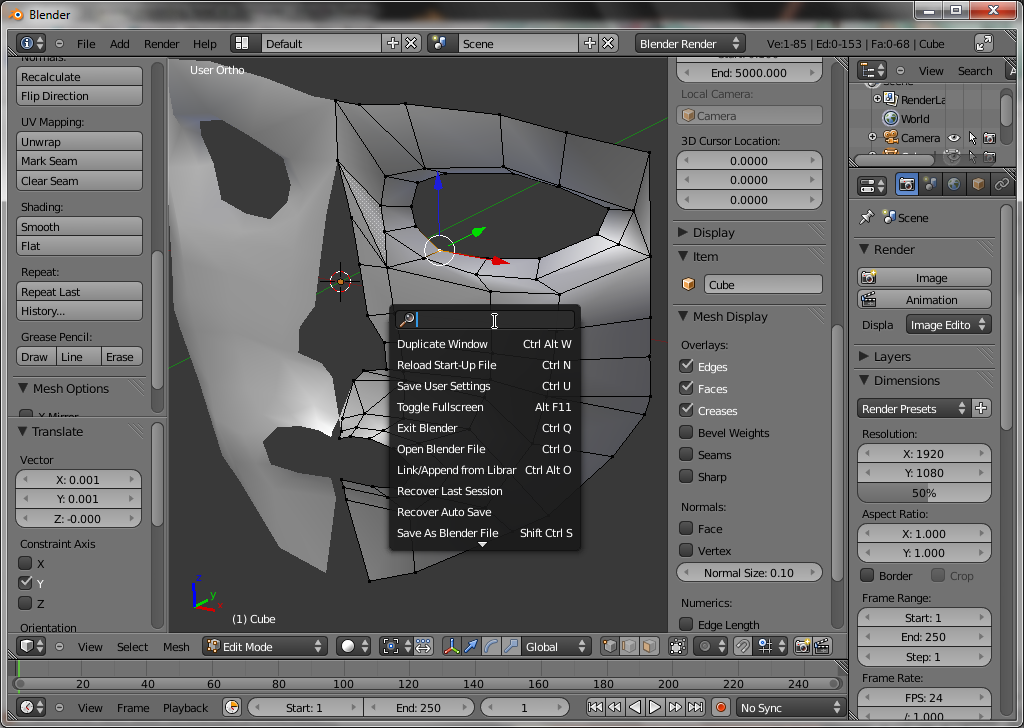Toggle the 3D manipulator axes icon
The width and height of the screenshot is (1024, 728).
pos(451,646)
